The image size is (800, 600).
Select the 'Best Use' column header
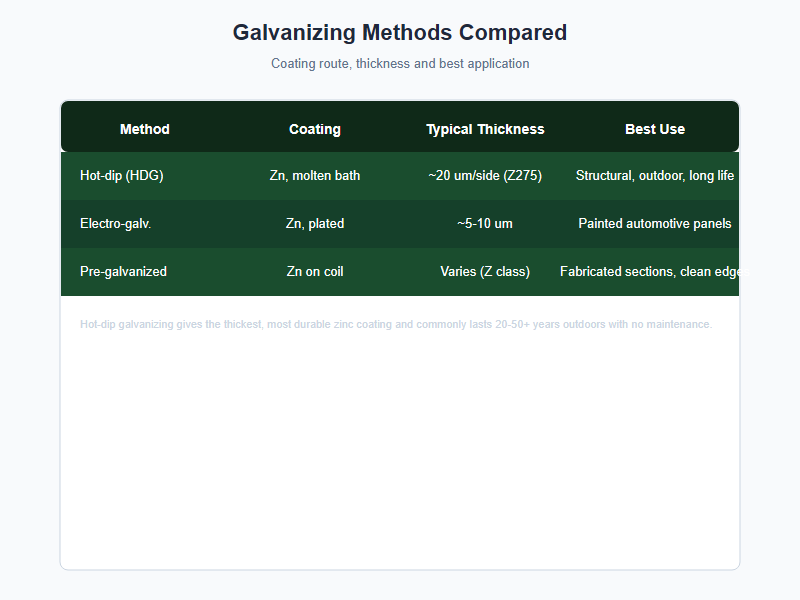[655, 129]
